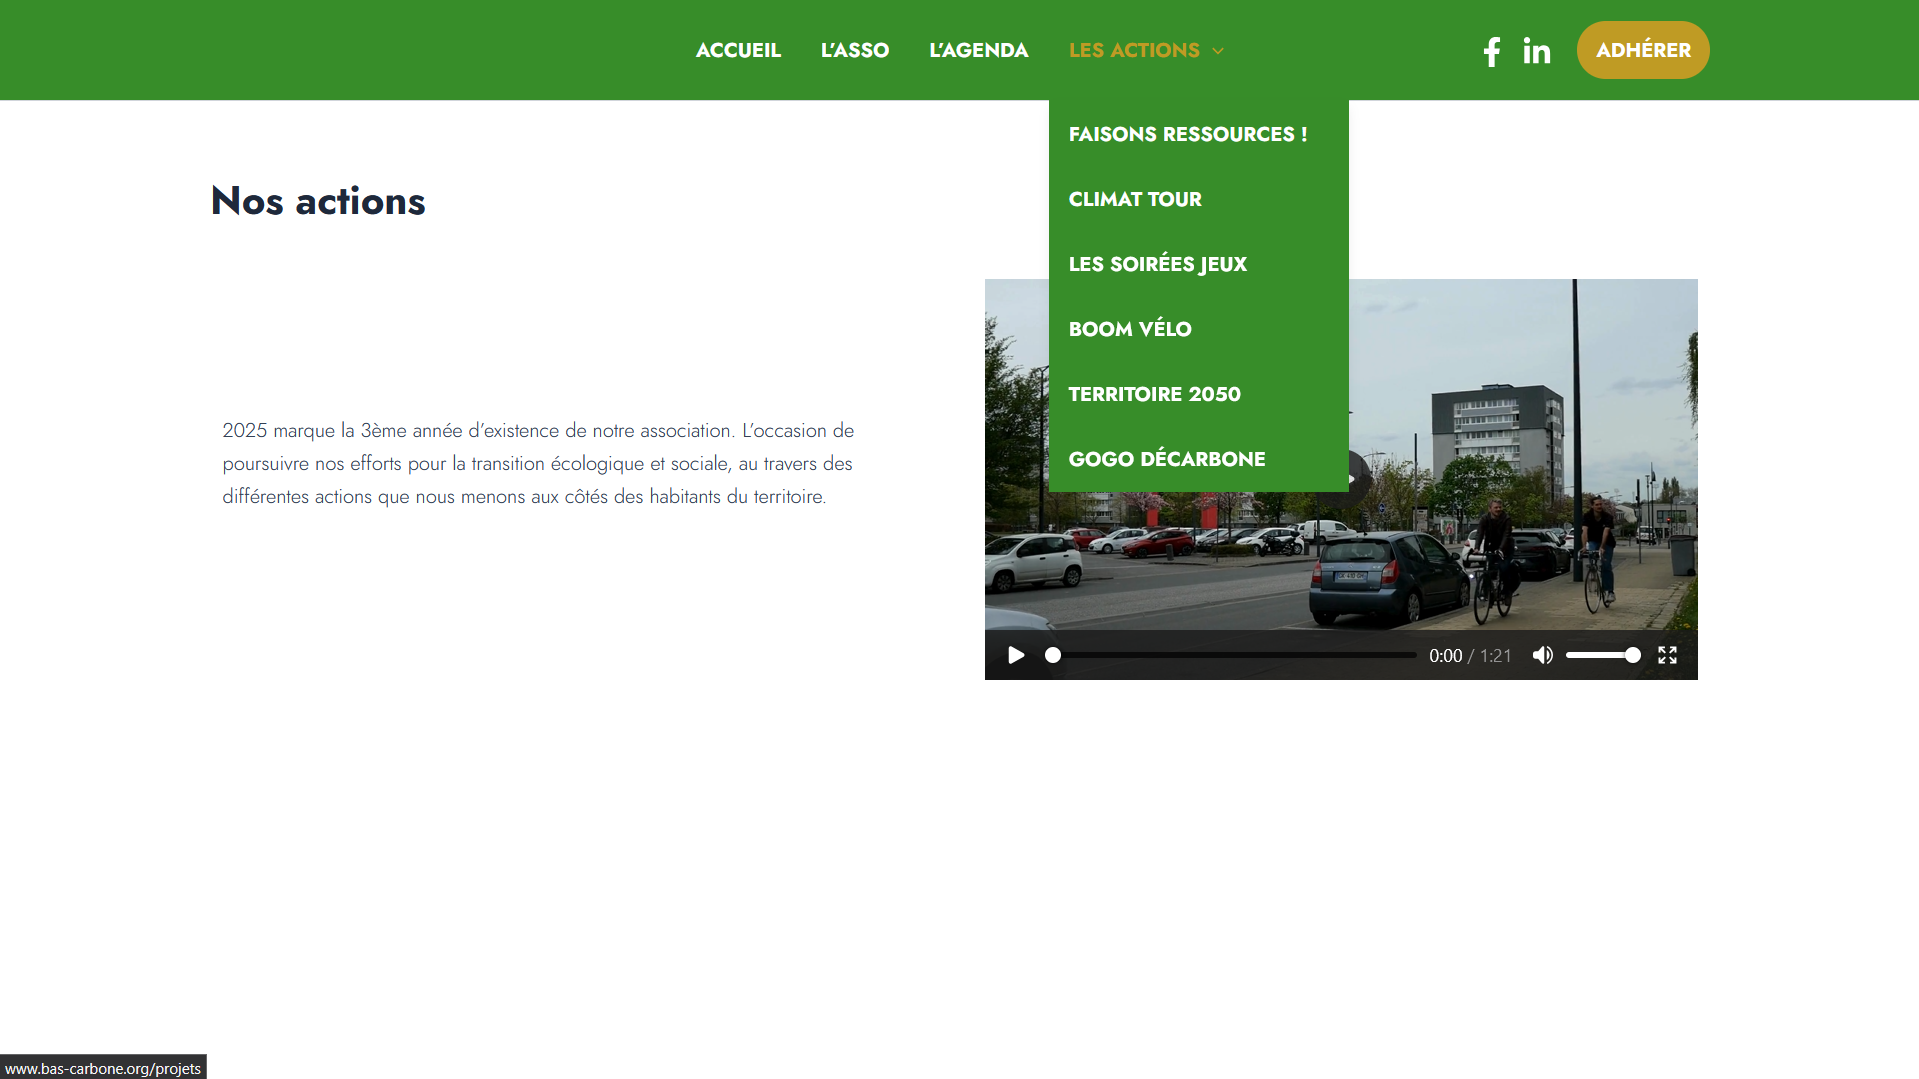Play the video with the play icon
Screen dimensions: 1919x1079
coord(1016,655)
